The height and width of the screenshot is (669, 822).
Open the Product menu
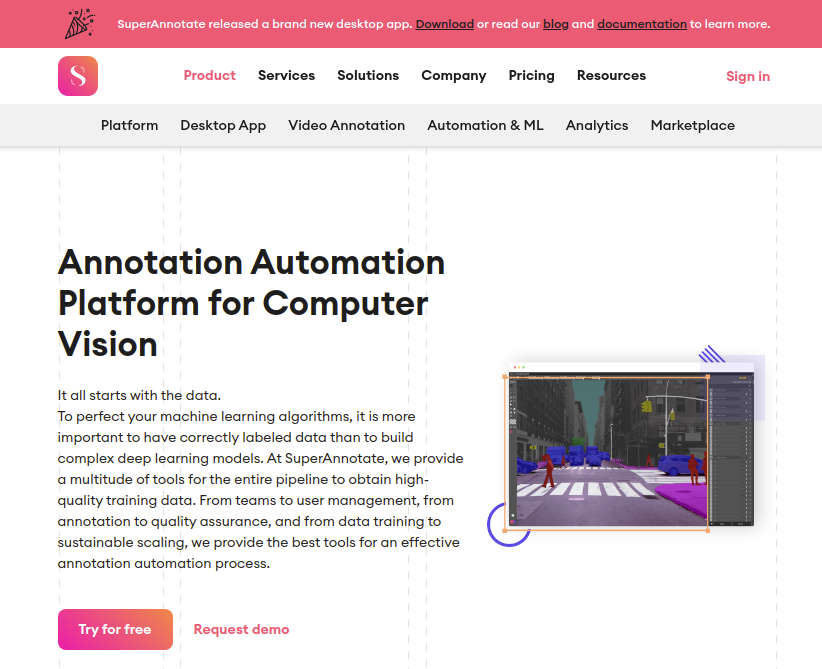coord(210,75)
